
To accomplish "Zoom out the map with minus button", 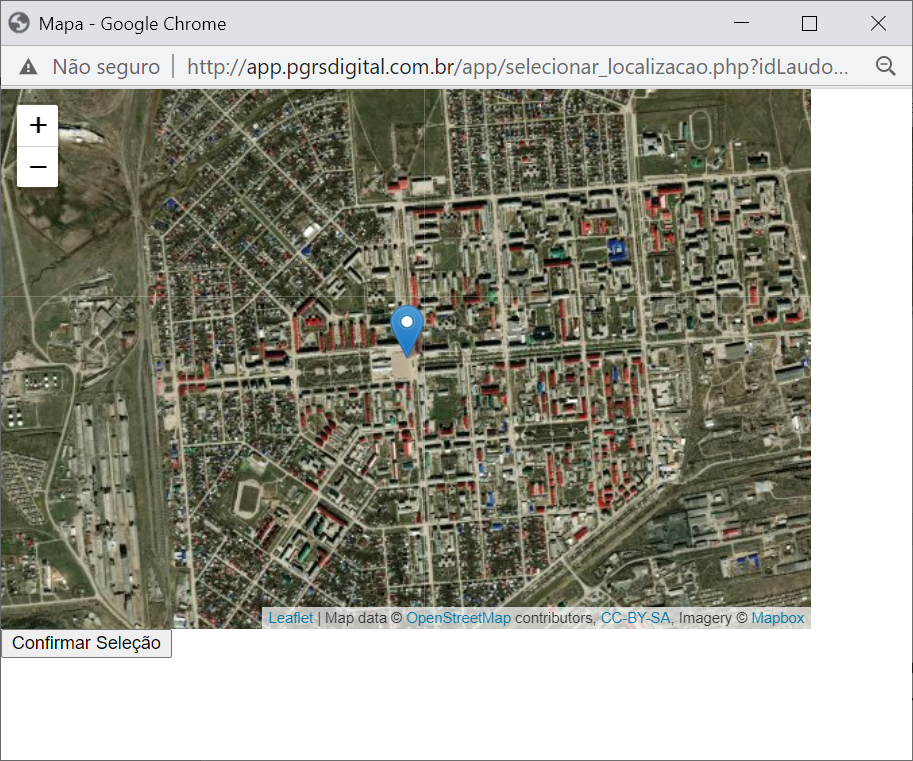I will pos(38,167).
